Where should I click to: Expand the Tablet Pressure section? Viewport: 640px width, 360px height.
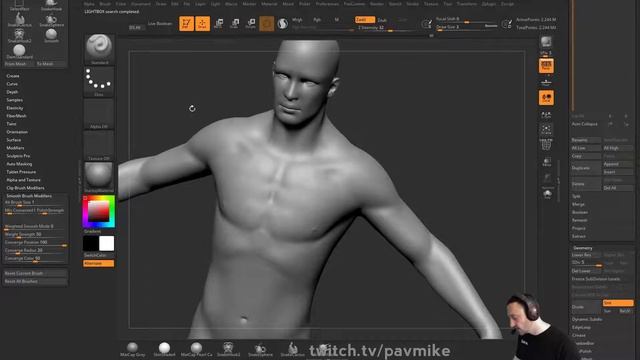[21, 172]
